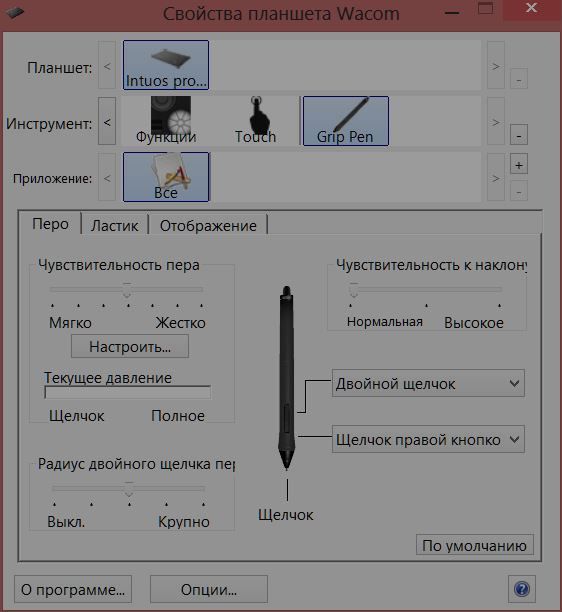This screenshot has height=612, width=562.
Task: Select the Функции tool icon
Action: point(167,121)
